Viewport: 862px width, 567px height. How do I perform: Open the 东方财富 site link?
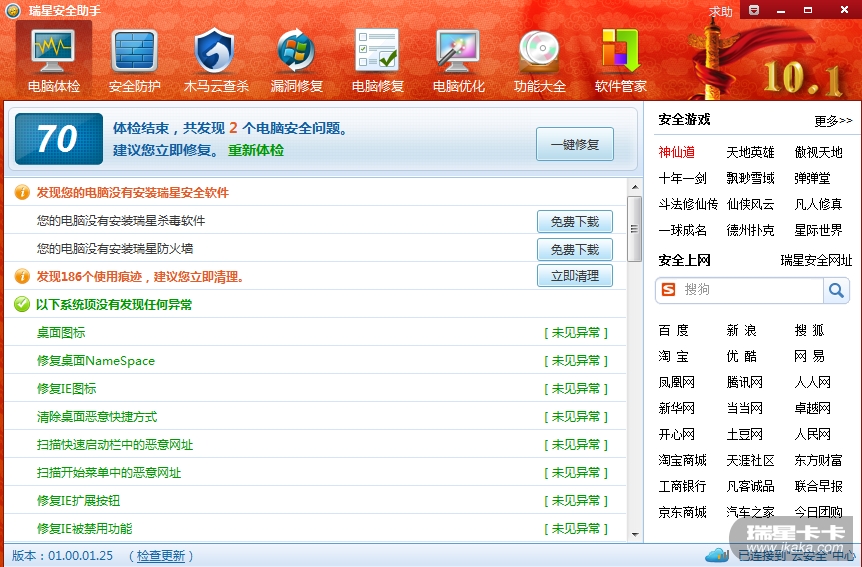(x=819, y=460)
